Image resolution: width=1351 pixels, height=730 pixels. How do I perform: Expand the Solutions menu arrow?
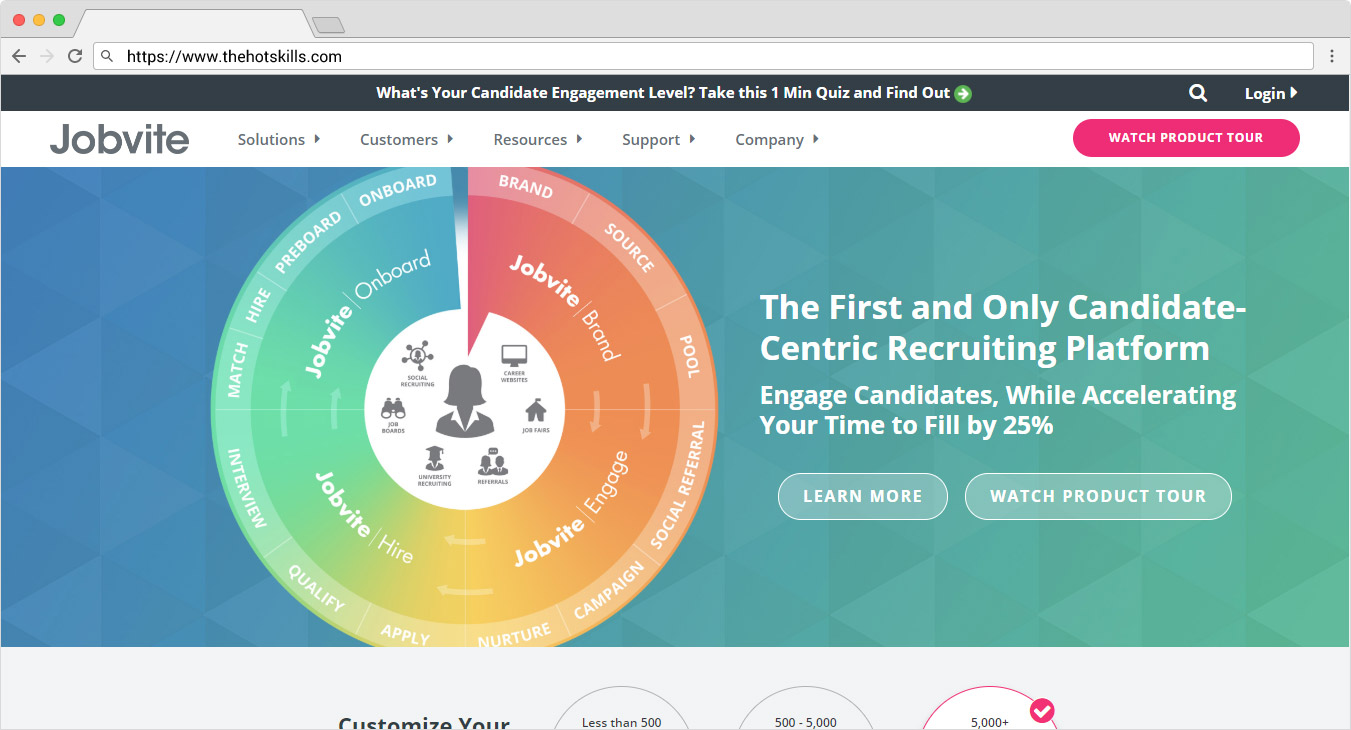coord(317,139)
